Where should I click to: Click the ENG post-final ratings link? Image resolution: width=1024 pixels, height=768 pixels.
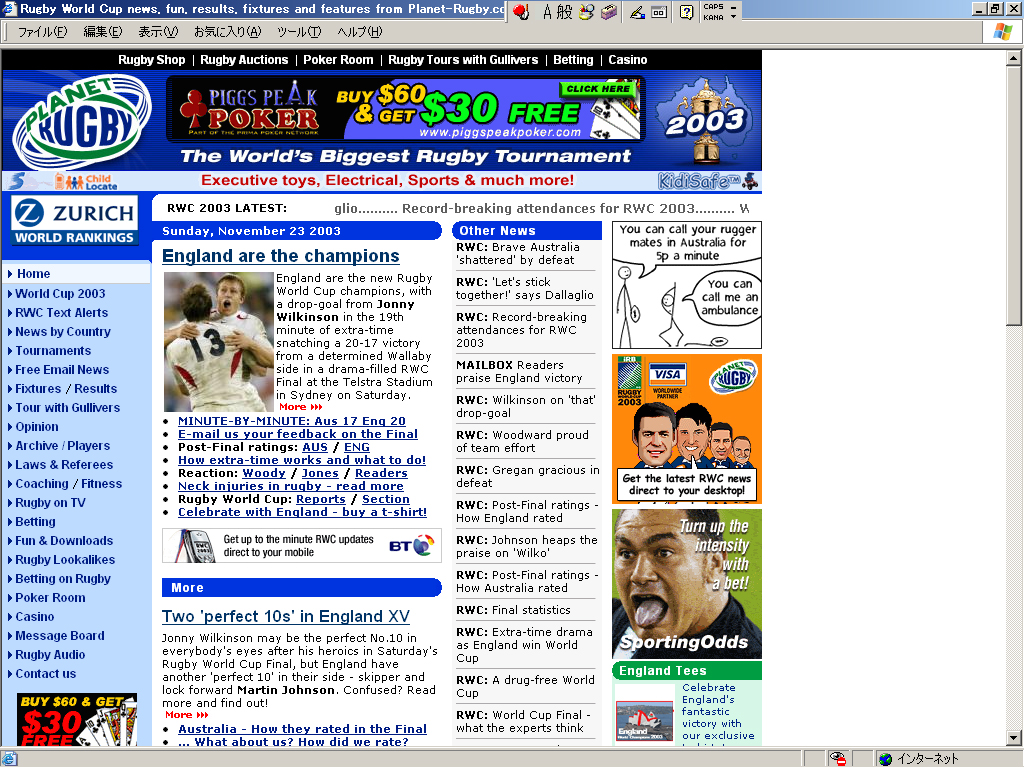point(357,447)
